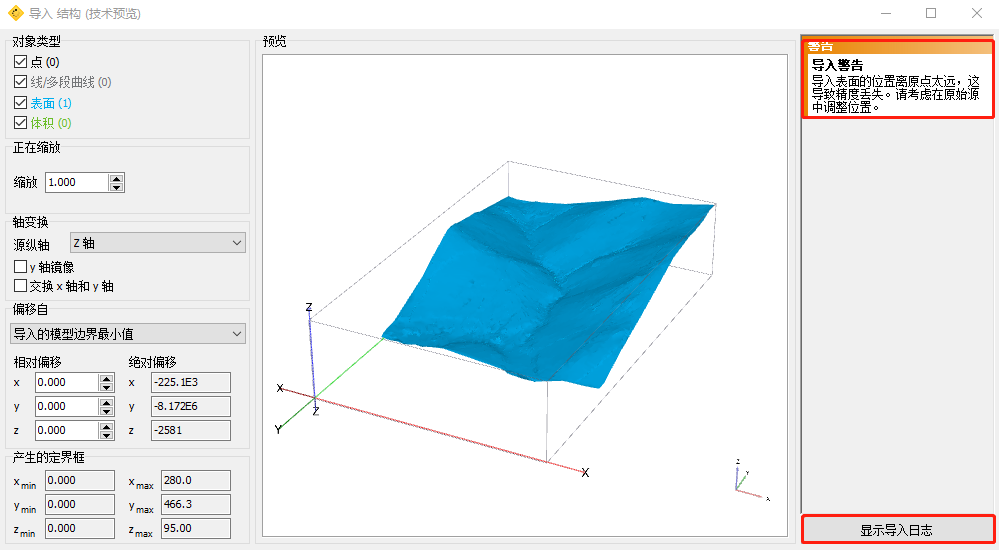Toggle the 点 (0) checkbox
Screen dimensions: 999x550
(x=21, y=62)
